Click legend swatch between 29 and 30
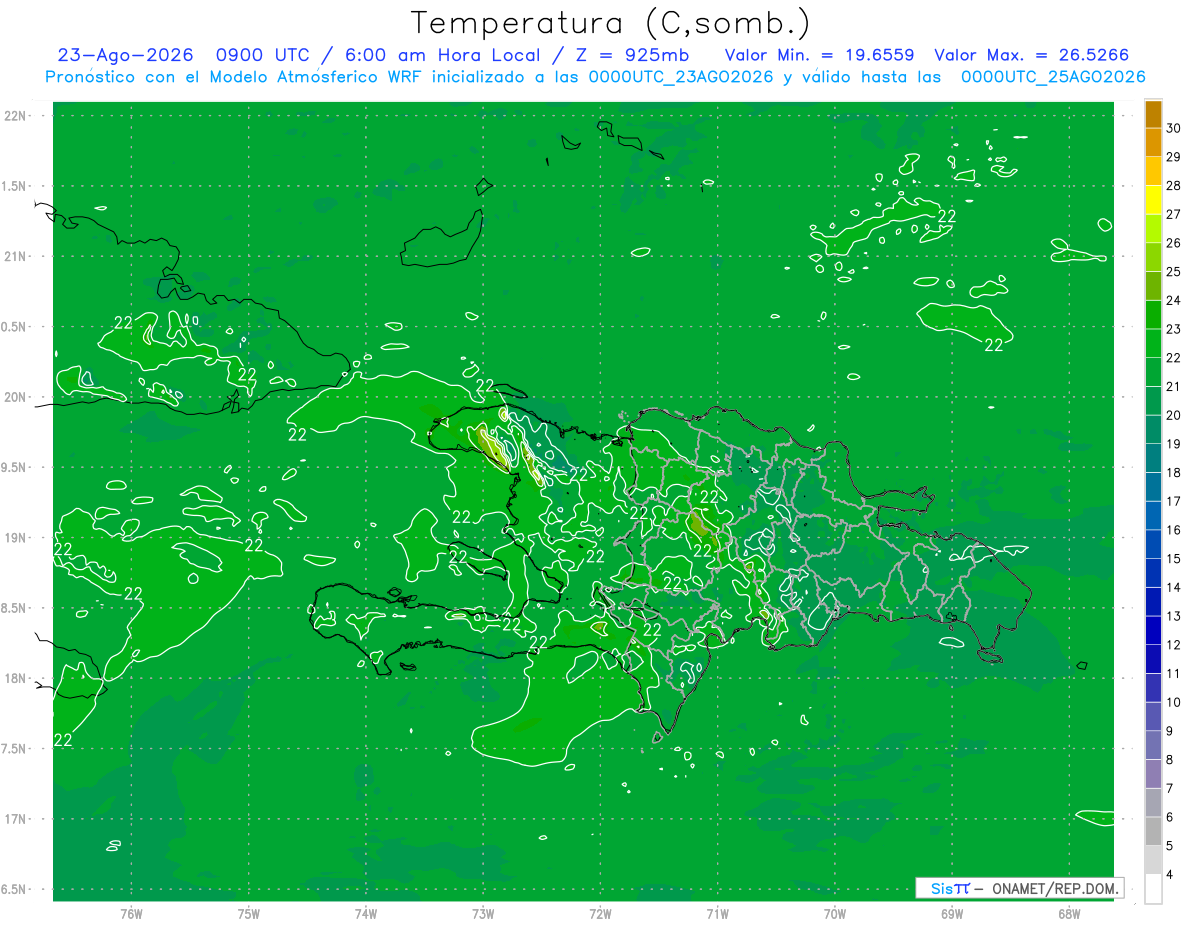Screen dimensions: 1200x927 (1153, 143)
